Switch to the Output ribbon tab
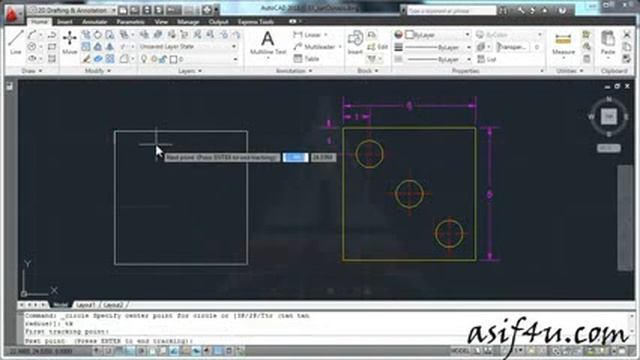 218,22
